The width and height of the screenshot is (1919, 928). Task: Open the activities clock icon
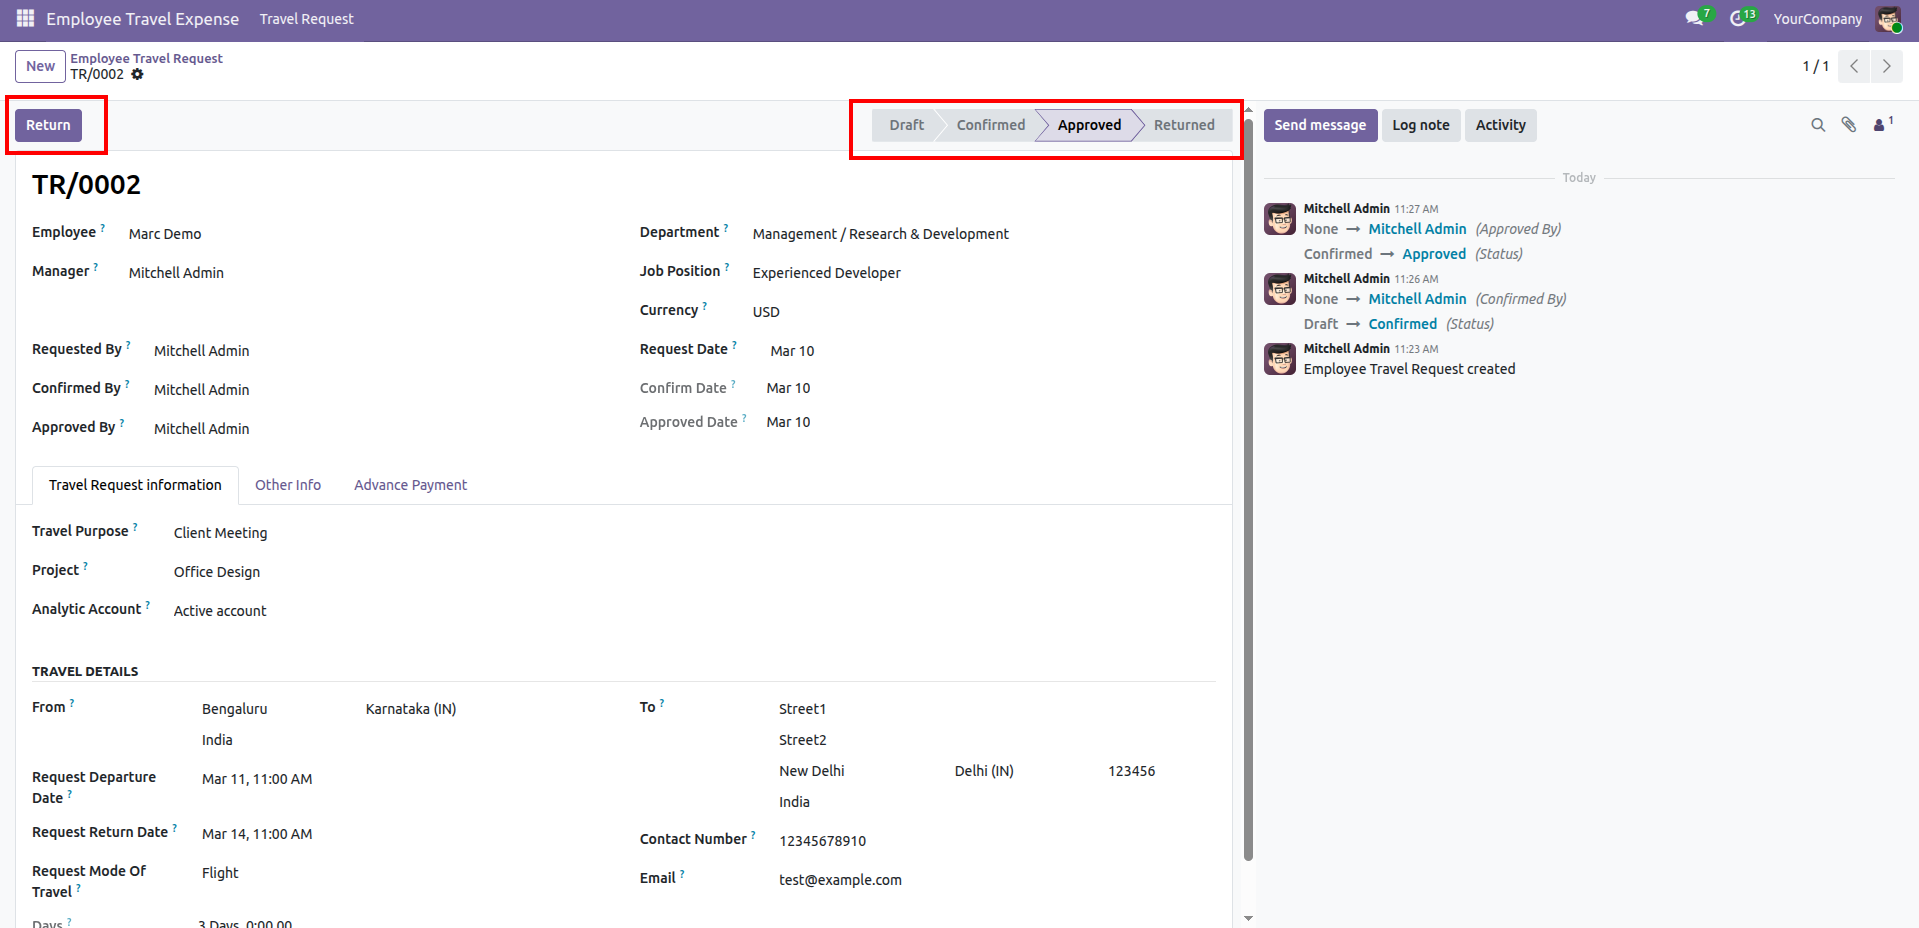pos(1738,19)
